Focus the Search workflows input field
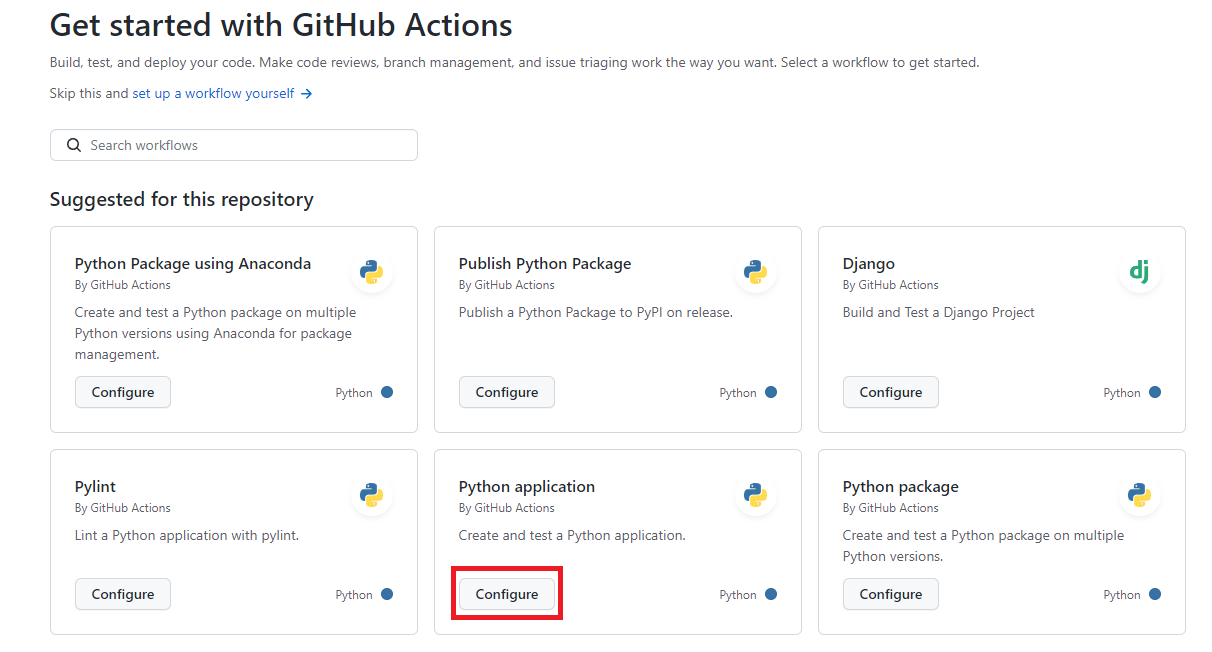The width and height of the screenshot is (1212, 652). coord(234,145)
